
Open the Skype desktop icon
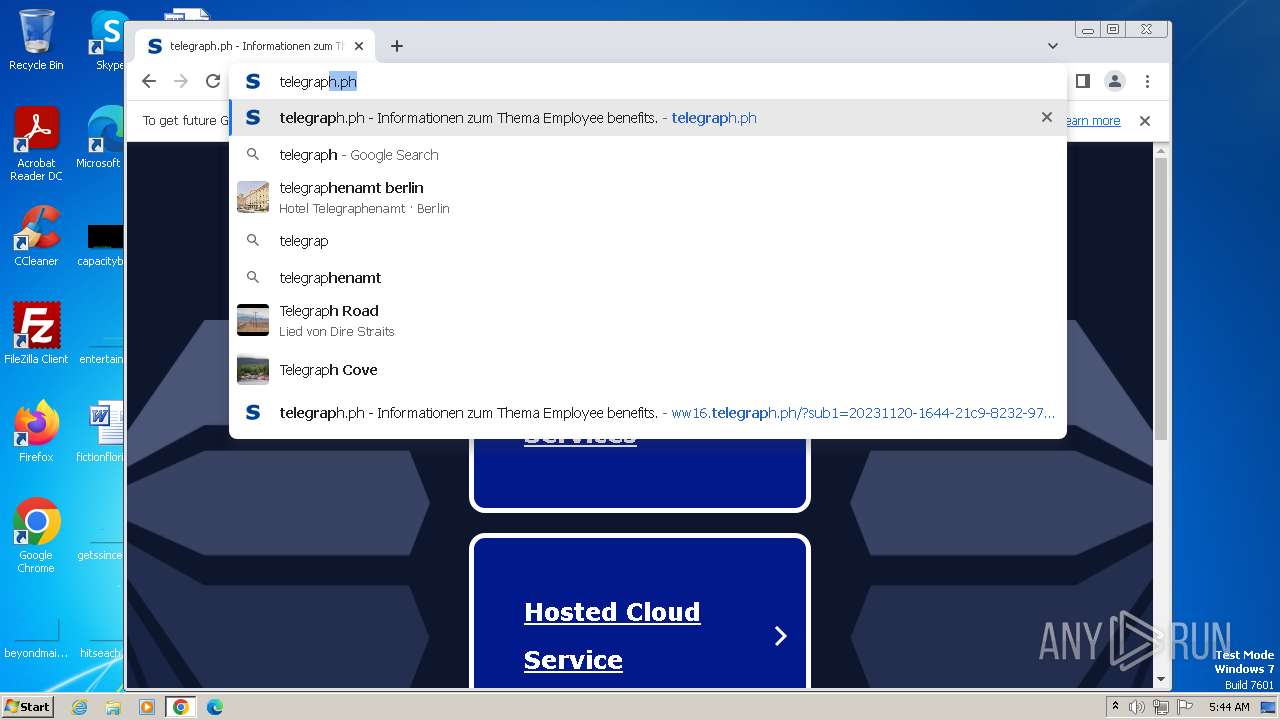click(x=107, y=40)
